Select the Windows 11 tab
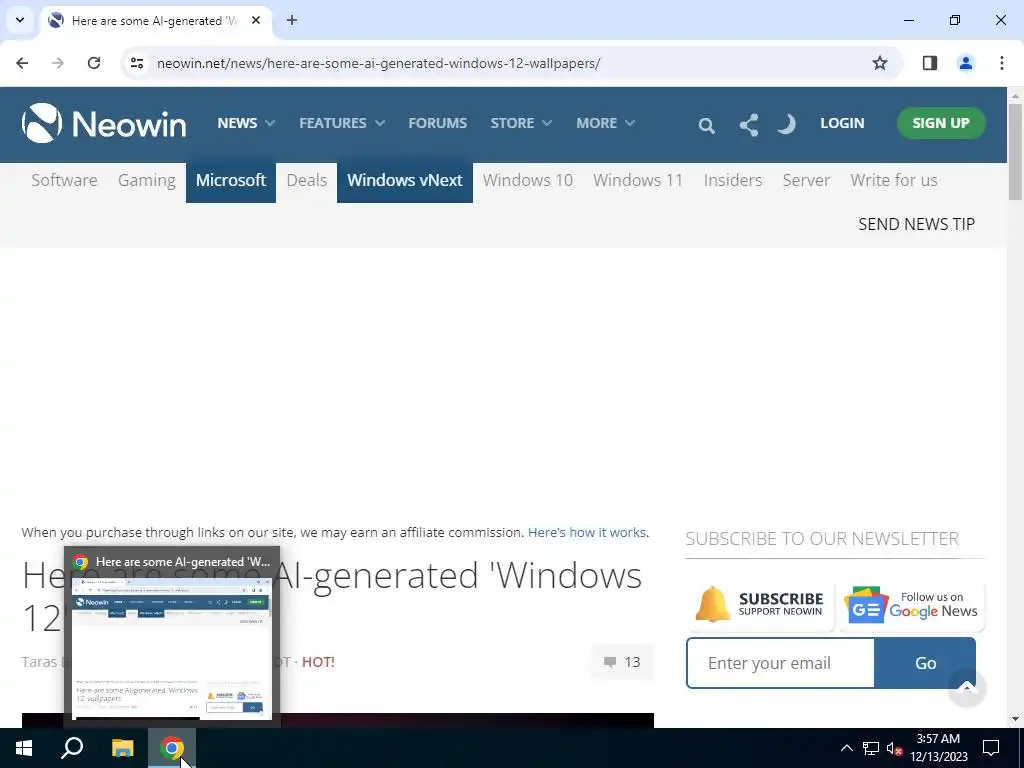The width and height of the screenshot is (1024, 768). click(638, 180)
